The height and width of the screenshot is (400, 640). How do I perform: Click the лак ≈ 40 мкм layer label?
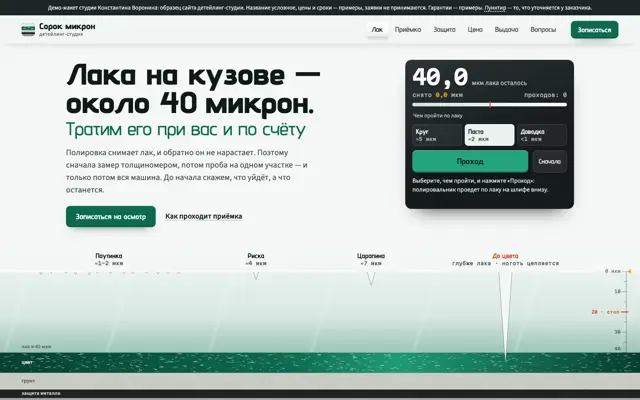pos(36,347)
